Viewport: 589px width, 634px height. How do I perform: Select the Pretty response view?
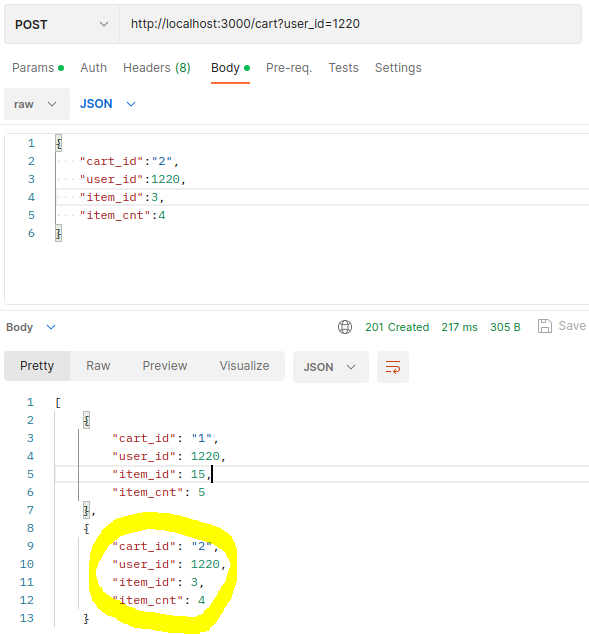point(37,366)
